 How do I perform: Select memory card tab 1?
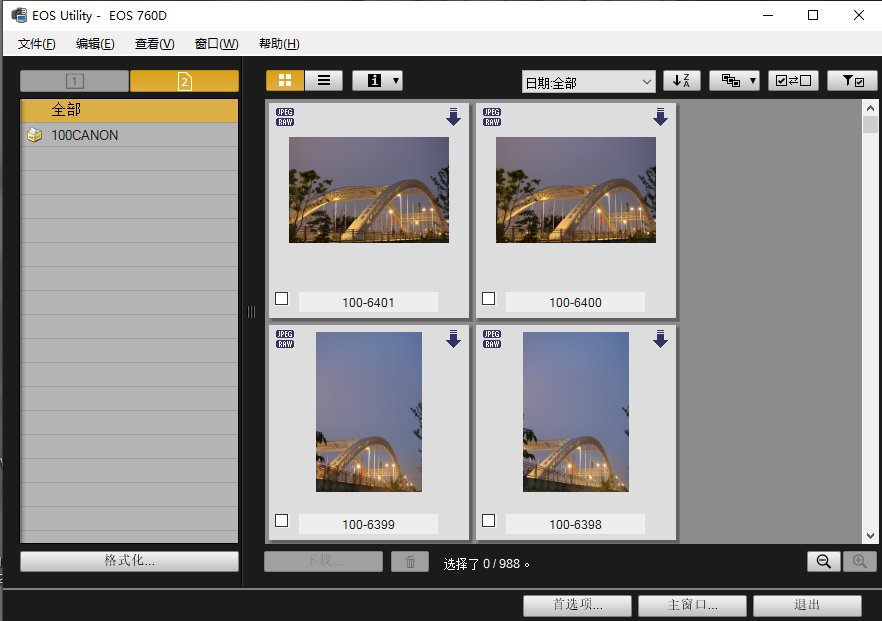[75, 81]
